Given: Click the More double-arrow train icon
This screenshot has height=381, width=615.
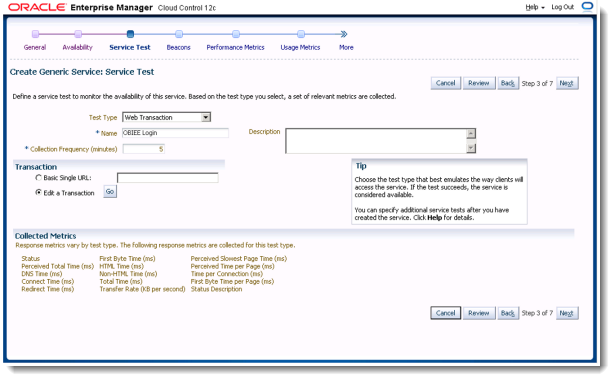Looking at the screenshot, I should [x=344, y=34].
